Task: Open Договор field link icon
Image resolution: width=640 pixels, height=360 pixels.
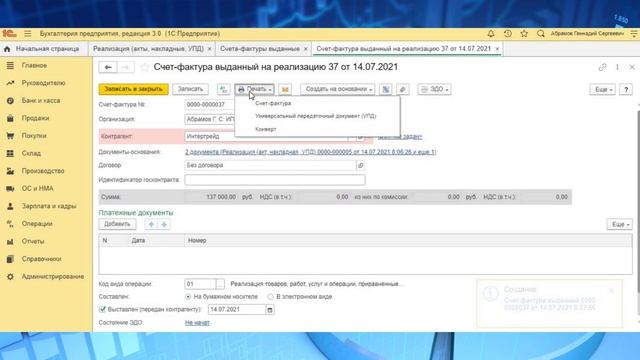Action: tap(360, 165)
